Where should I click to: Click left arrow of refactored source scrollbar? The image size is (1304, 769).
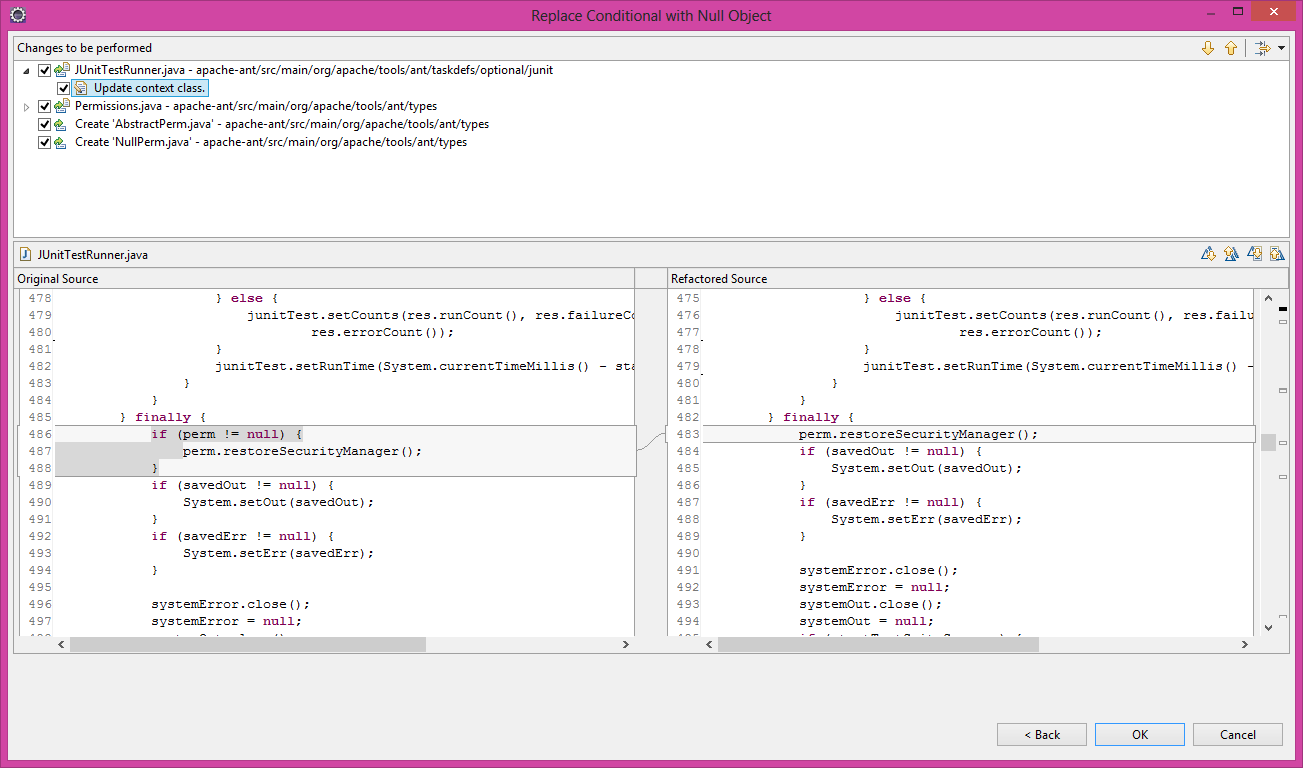(709, 645)
